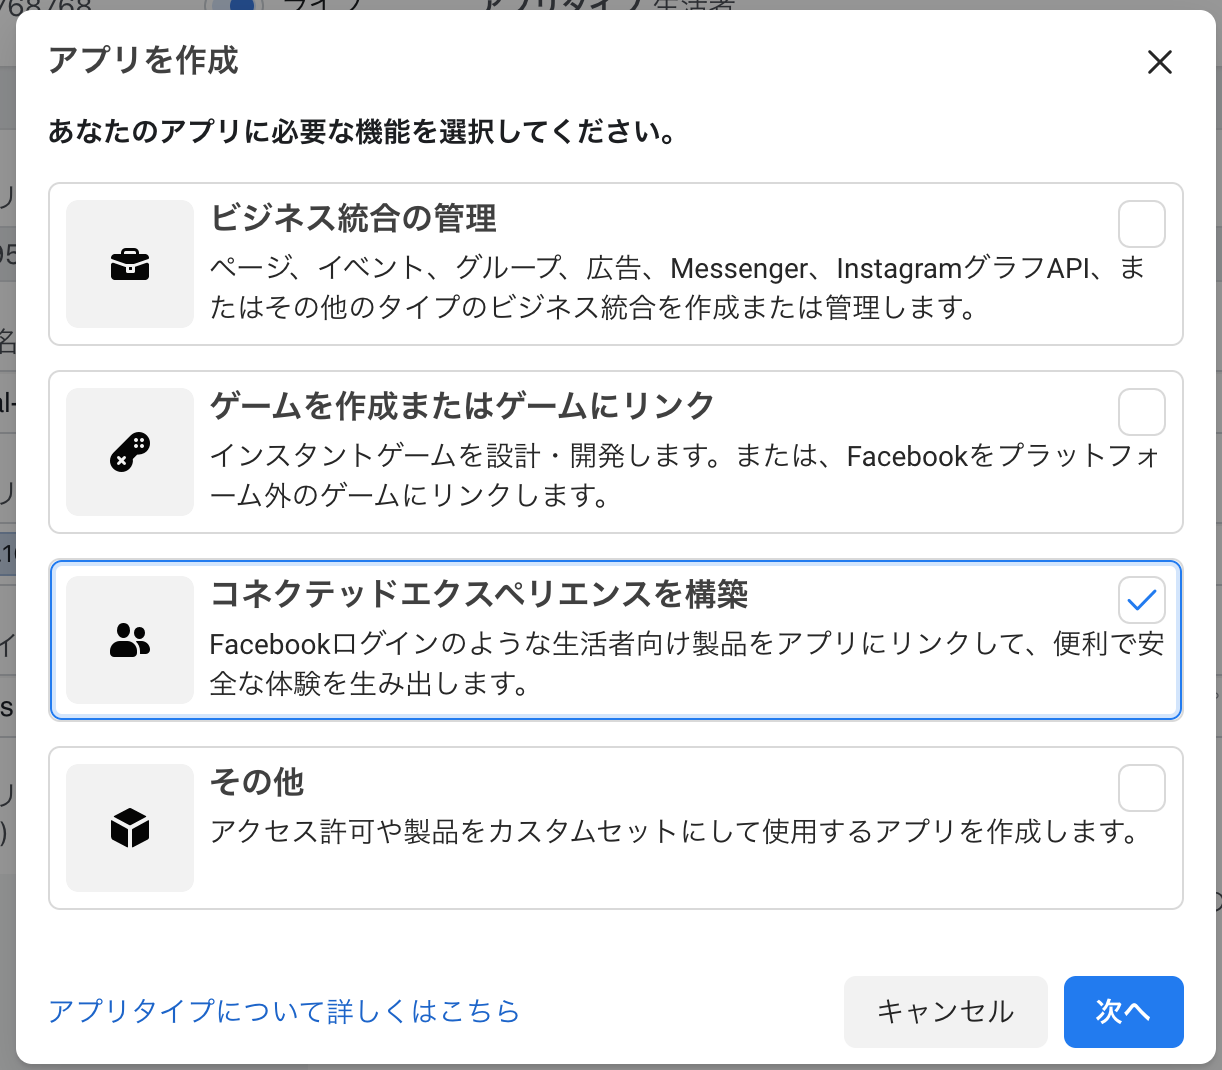Proceed with the 次へ button
Image resolution: width=1222 pixels, height=1070 pixels.
1123,1012
